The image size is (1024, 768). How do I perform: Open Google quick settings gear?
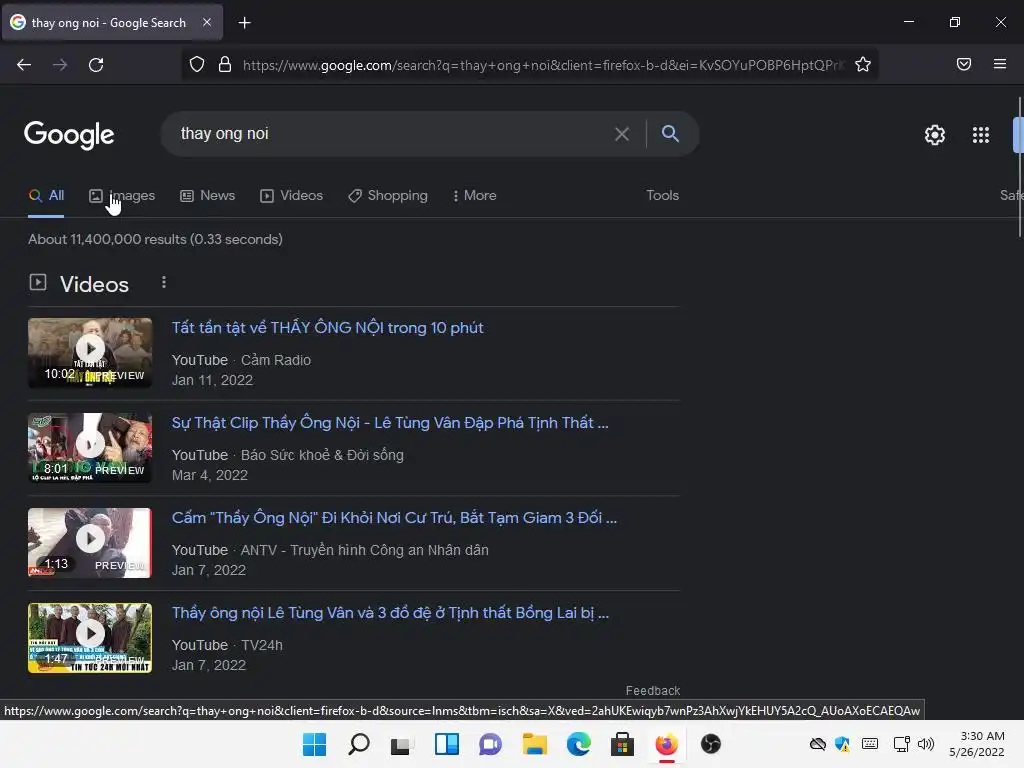(x=935, y=135)
